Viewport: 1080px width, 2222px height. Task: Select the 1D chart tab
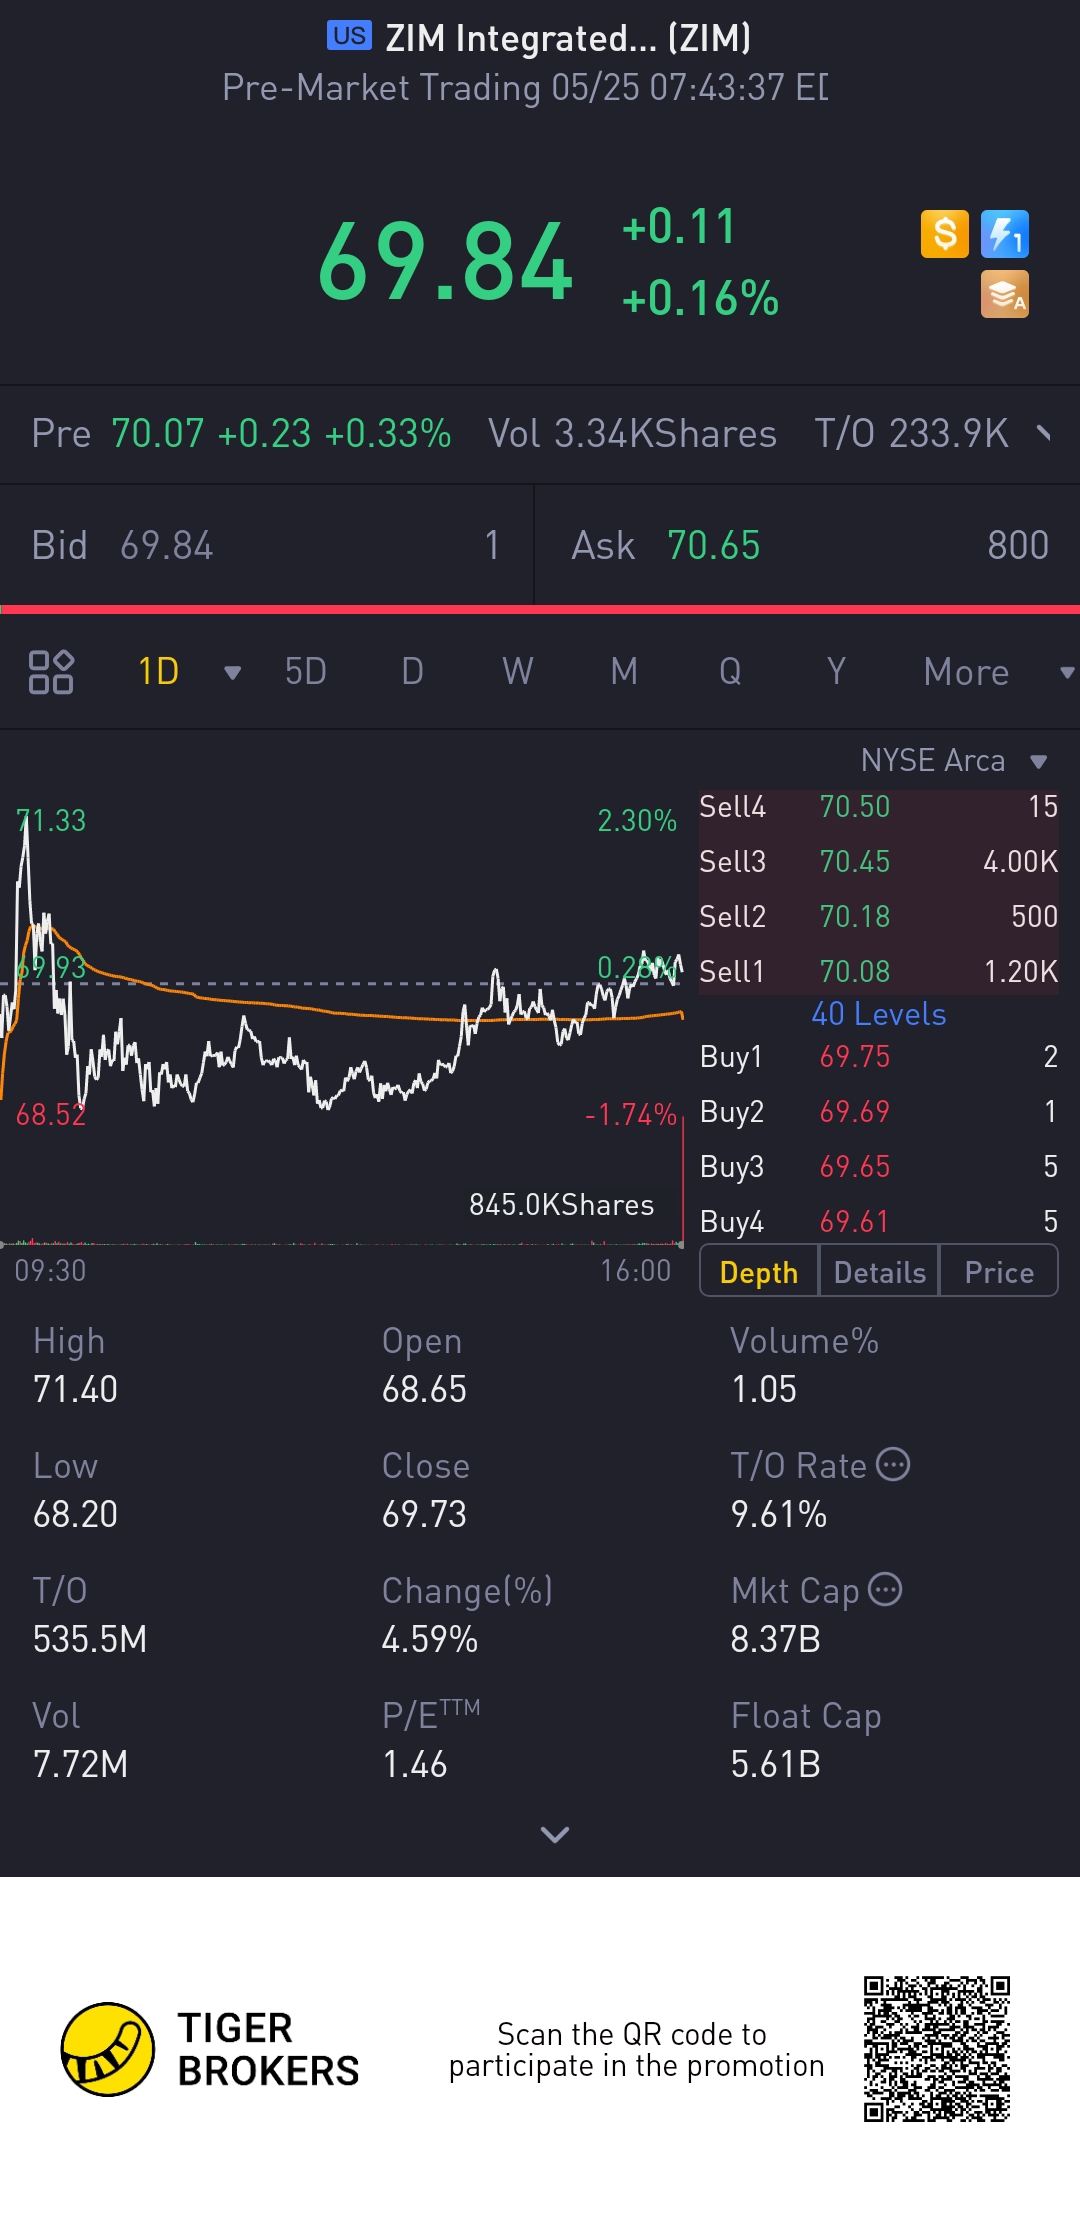158,672
